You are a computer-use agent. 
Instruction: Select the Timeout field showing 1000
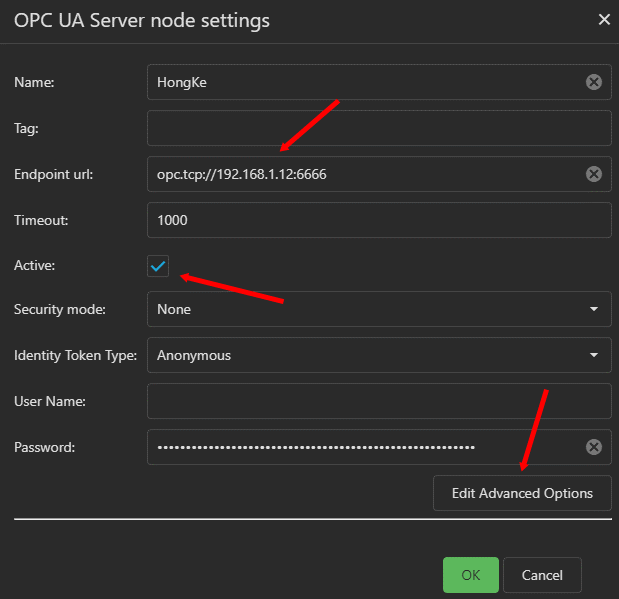[x=378, y=219]
